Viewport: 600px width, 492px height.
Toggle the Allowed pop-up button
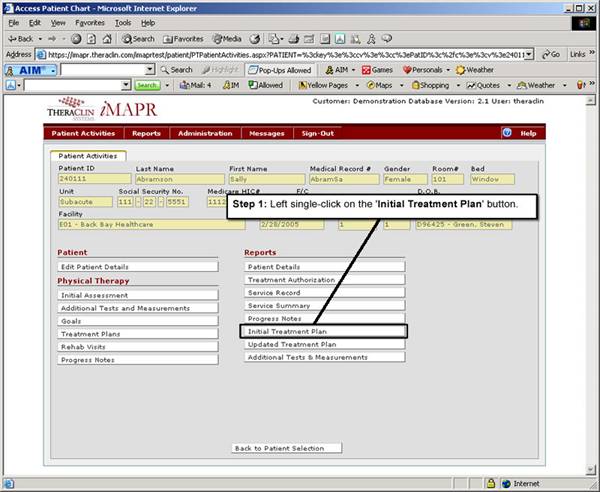[x=265, y=85]
